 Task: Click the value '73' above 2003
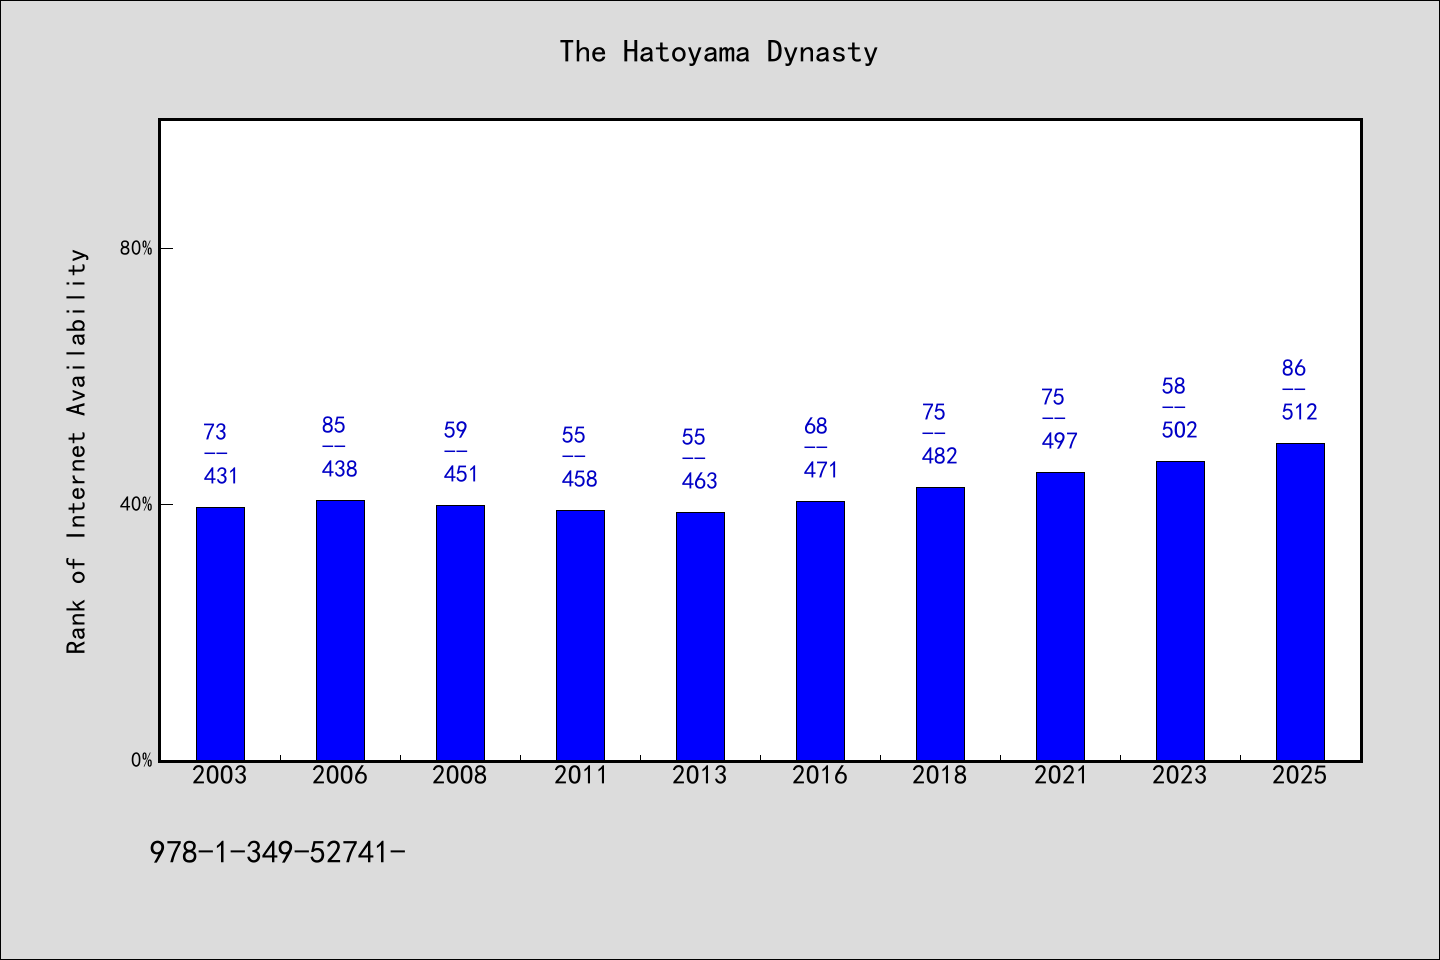tap(215, 432)
